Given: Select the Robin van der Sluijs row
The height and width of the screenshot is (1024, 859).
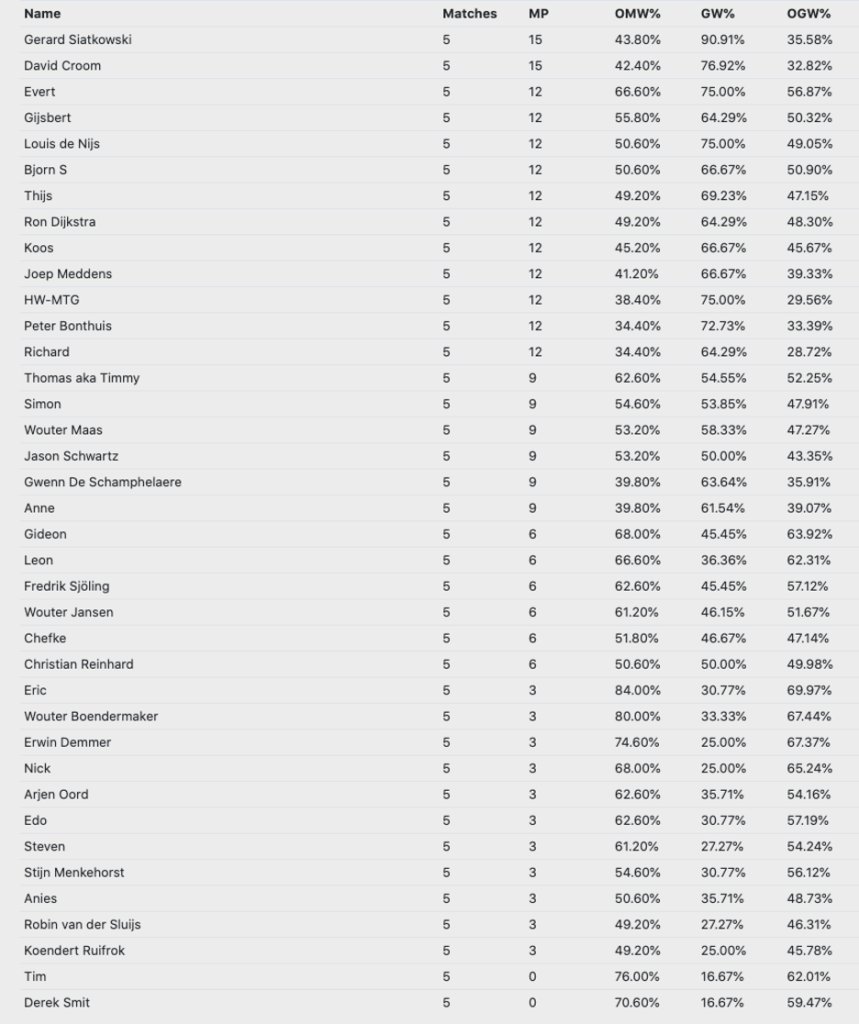Looking at the screenshot, I should (x=439, y=925).
